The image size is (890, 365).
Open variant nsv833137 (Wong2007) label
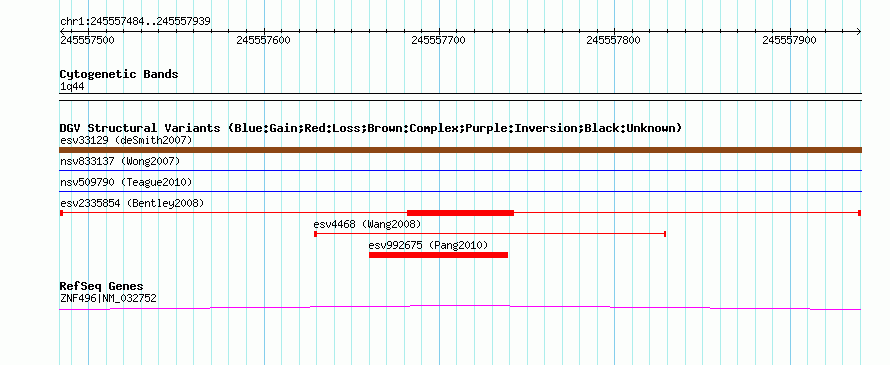[x=120, y=161]
